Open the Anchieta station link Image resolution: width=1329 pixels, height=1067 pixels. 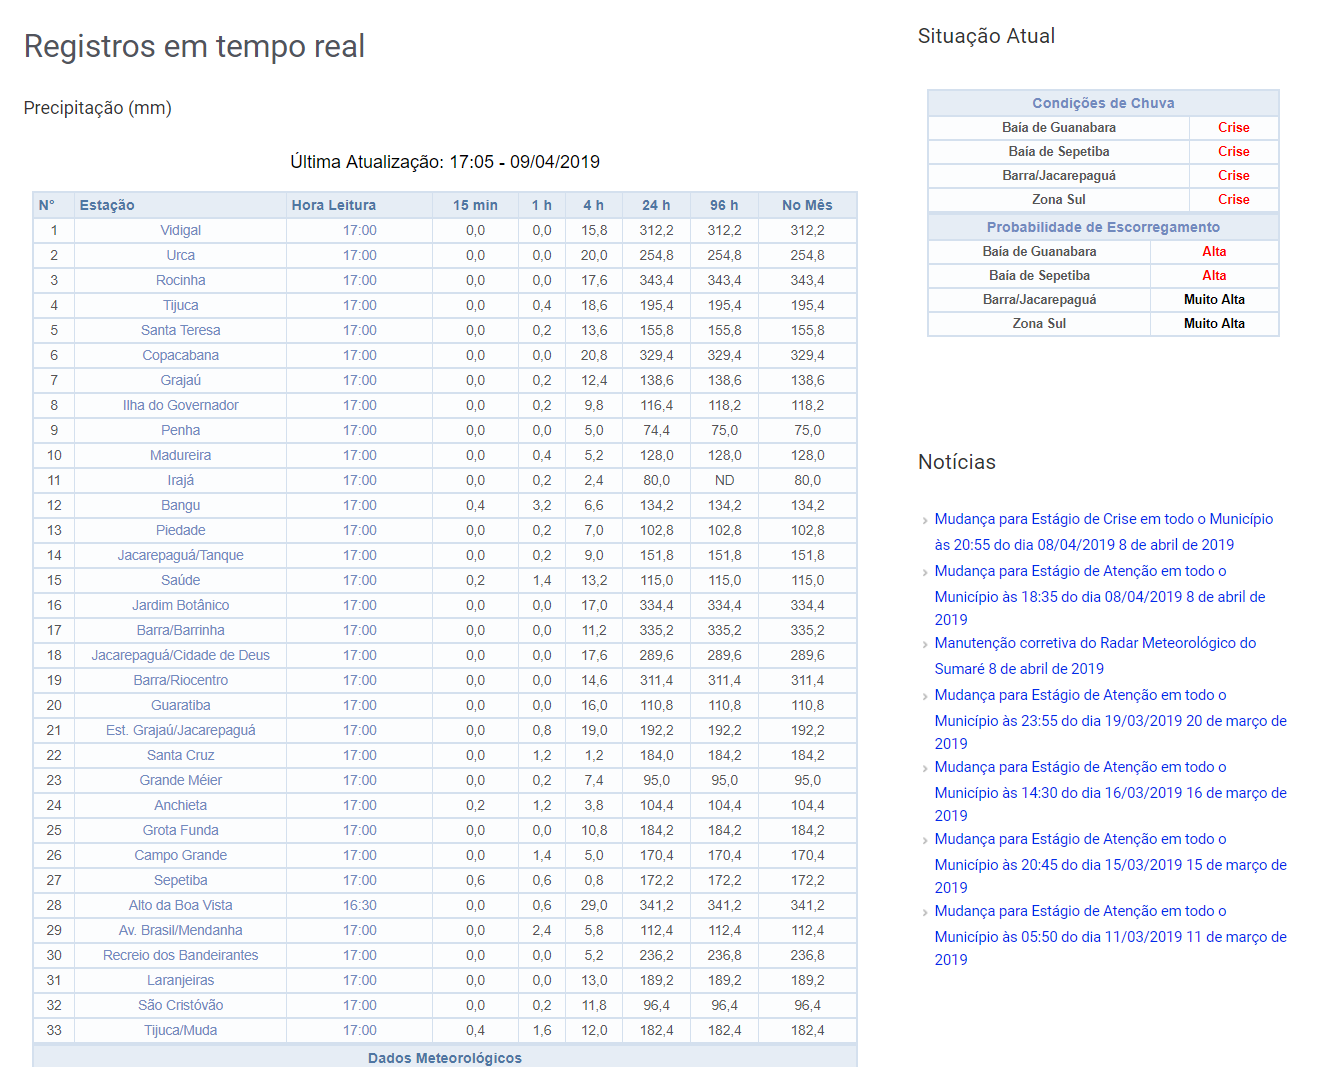[x=180, y=805]
